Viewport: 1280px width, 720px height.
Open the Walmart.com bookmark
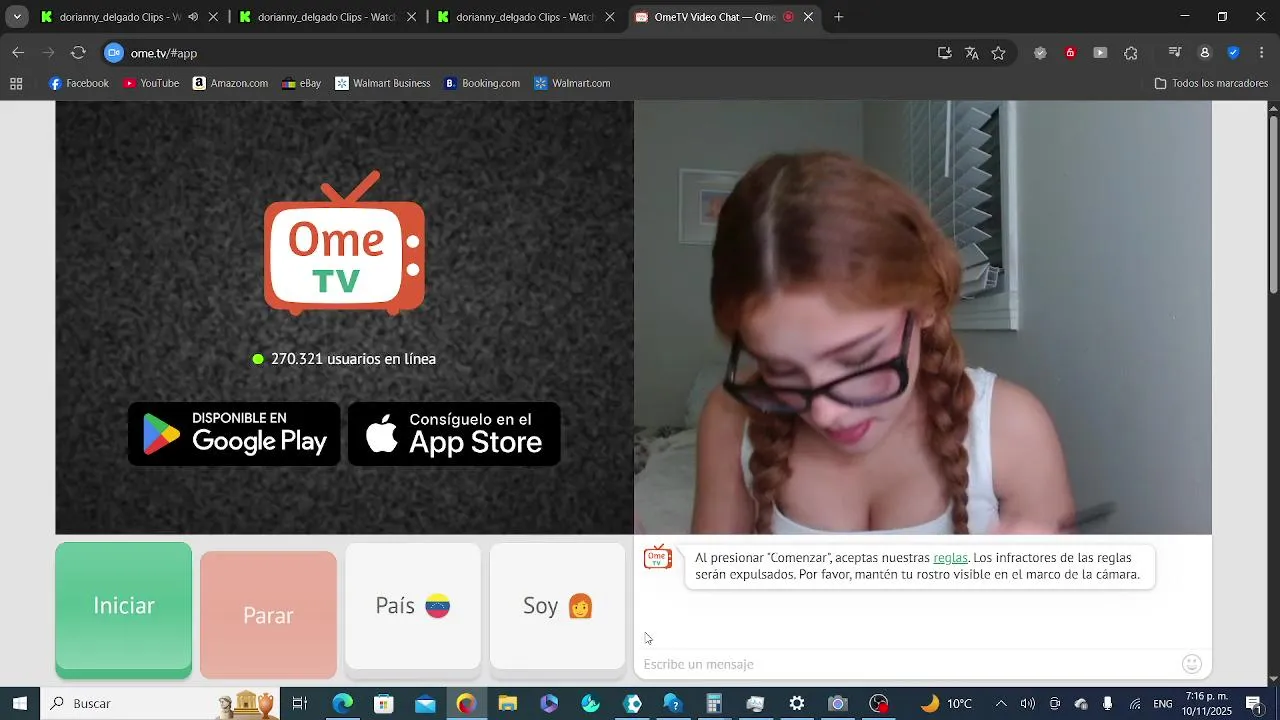(x=572, y=84)
